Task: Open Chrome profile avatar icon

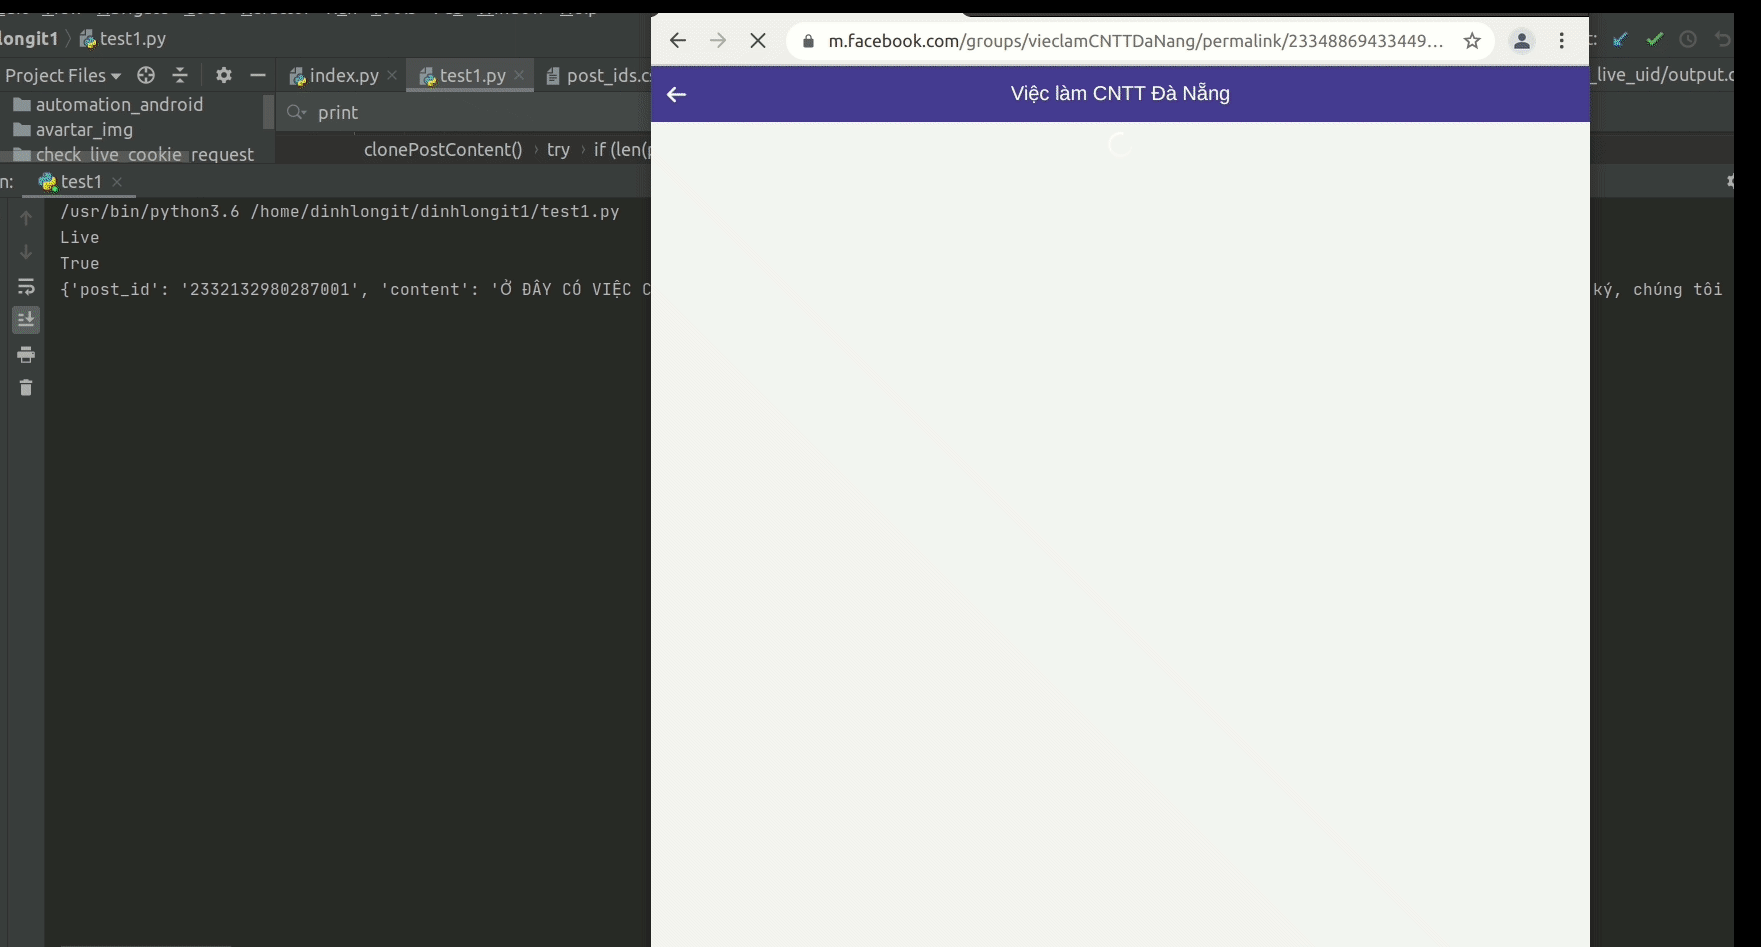Action: coord(1522,41)
